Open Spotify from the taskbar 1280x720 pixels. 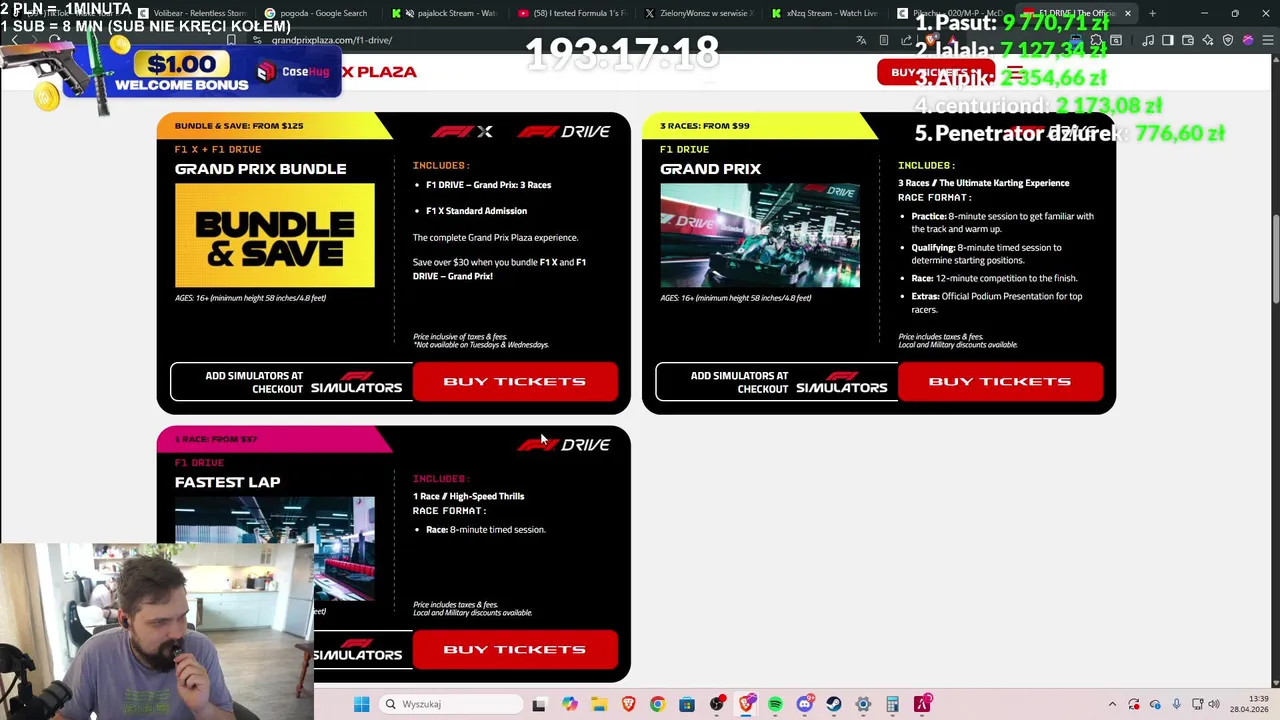point(775,704)
